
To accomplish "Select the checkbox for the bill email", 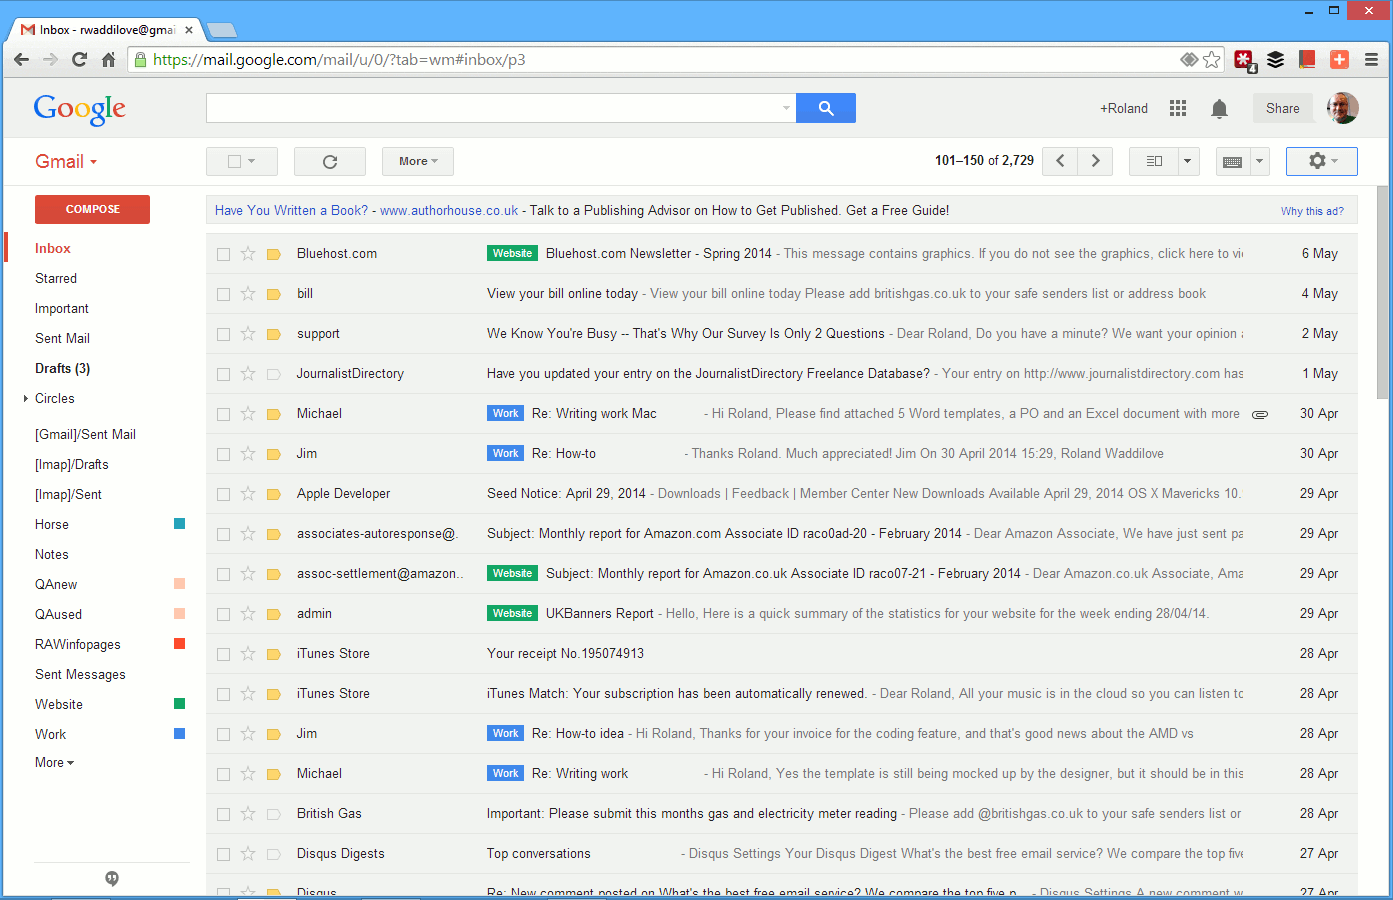I will click(223, 294).
